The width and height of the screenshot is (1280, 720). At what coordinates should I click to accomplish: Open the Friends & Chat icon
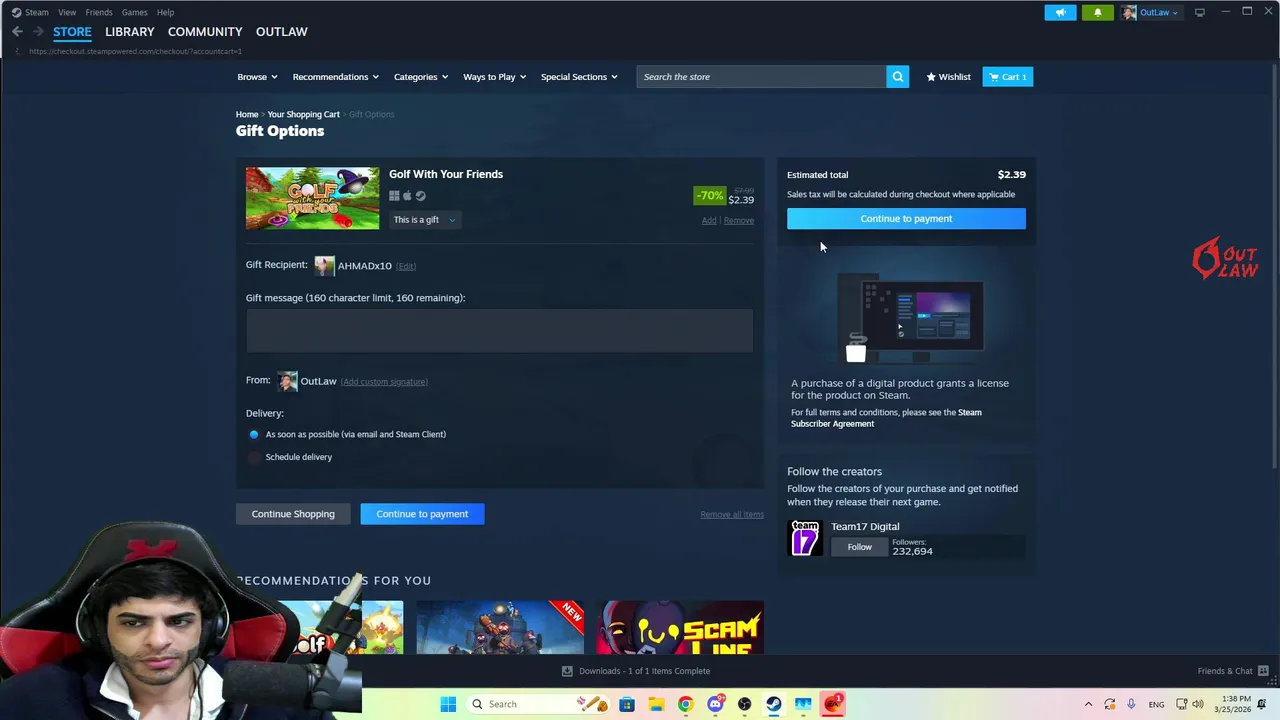point(1263,671)
